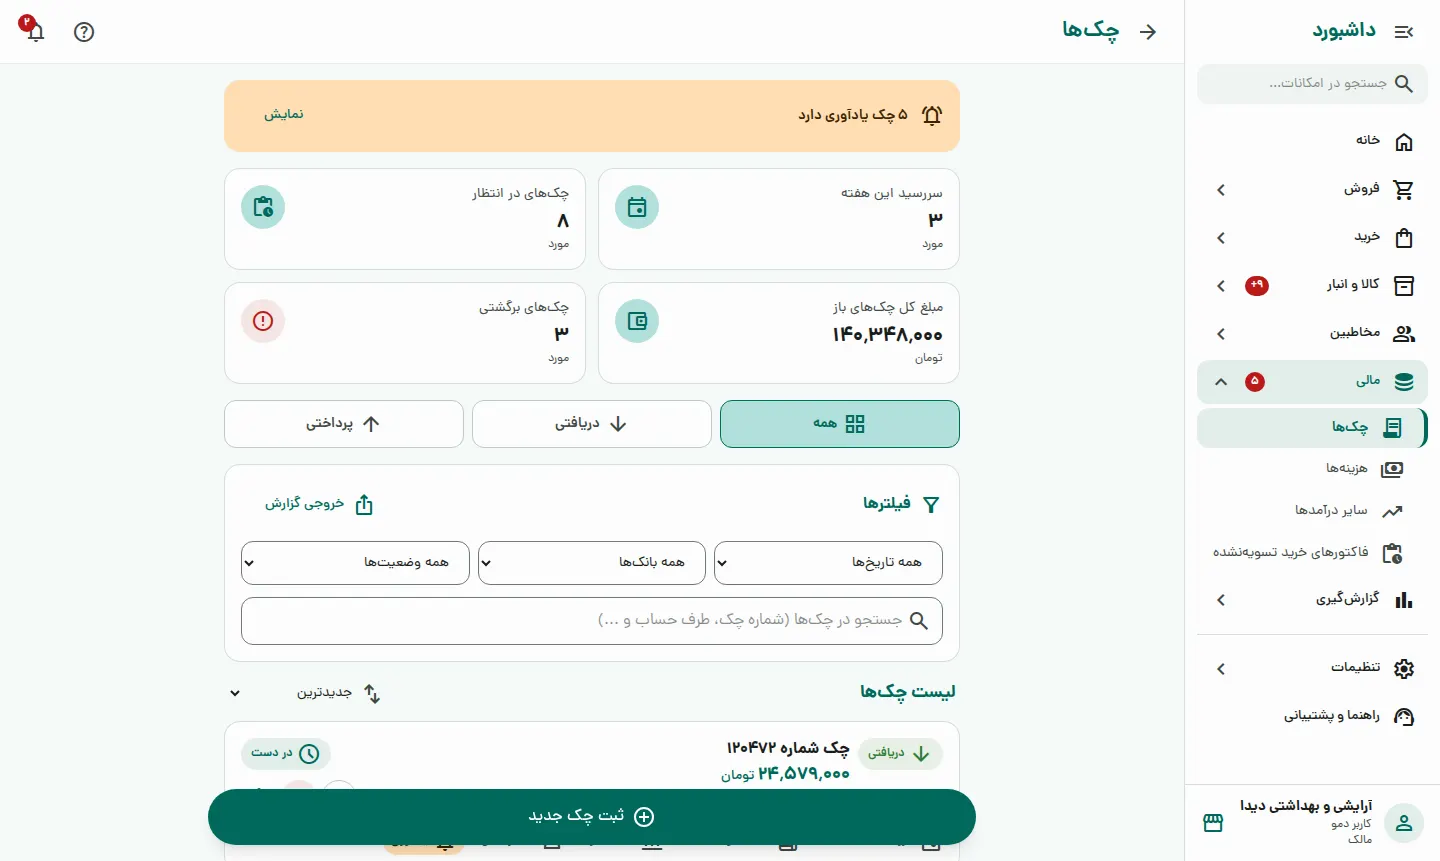The image size is (1440, 861).
Task: Switch to the دریافتی tab
Action: tap(592, 424)
